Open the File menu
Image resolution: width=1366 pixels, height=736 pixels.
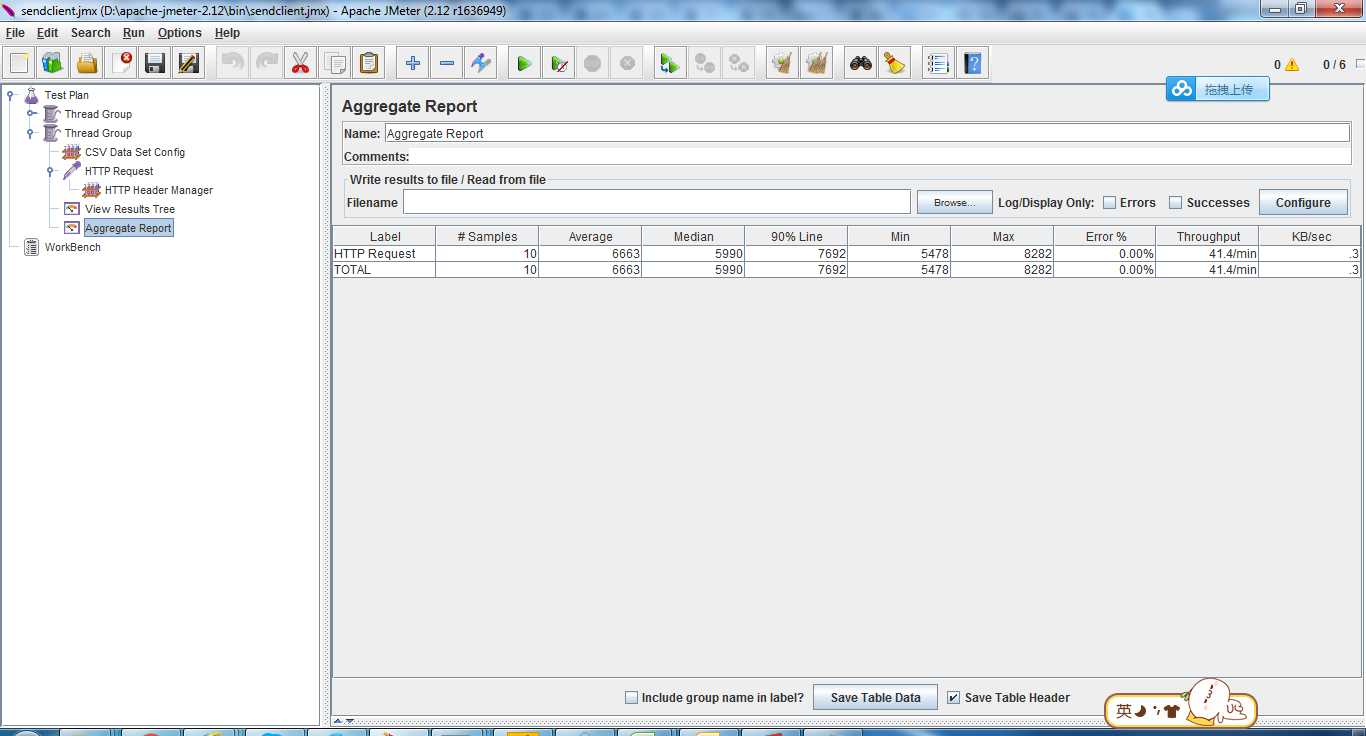click(x=15, y=33)
